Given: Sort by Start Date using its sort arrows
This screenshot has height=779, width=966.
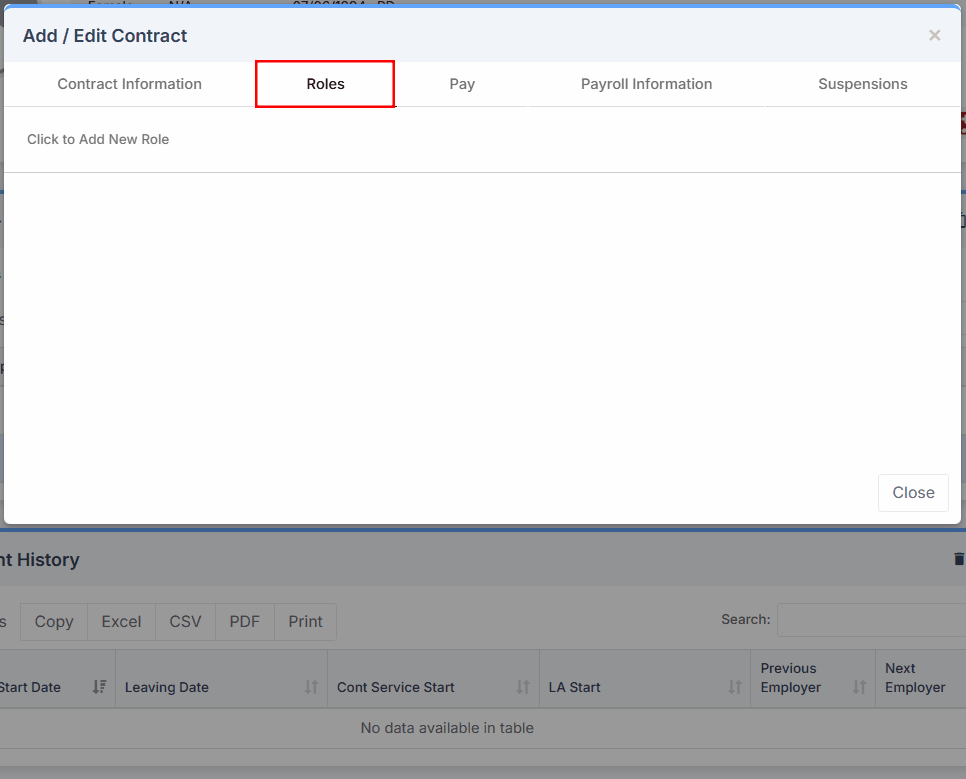Looking at the screenshot, I should coord(97,687).
